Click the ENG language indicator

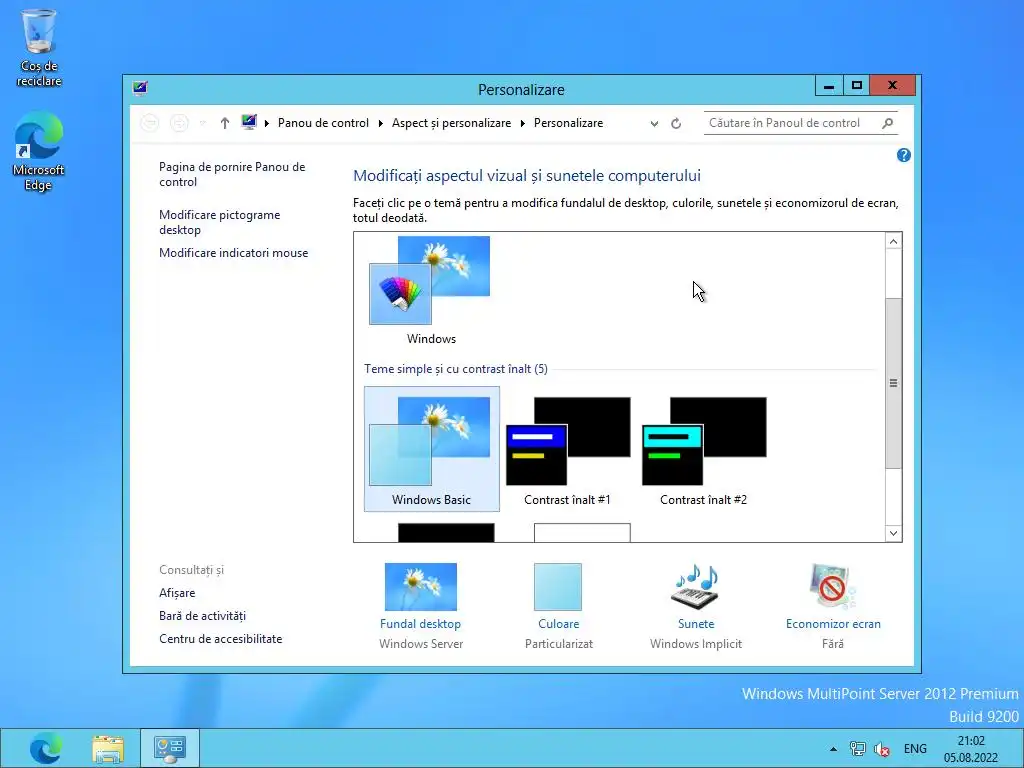(x=915, y=749)
